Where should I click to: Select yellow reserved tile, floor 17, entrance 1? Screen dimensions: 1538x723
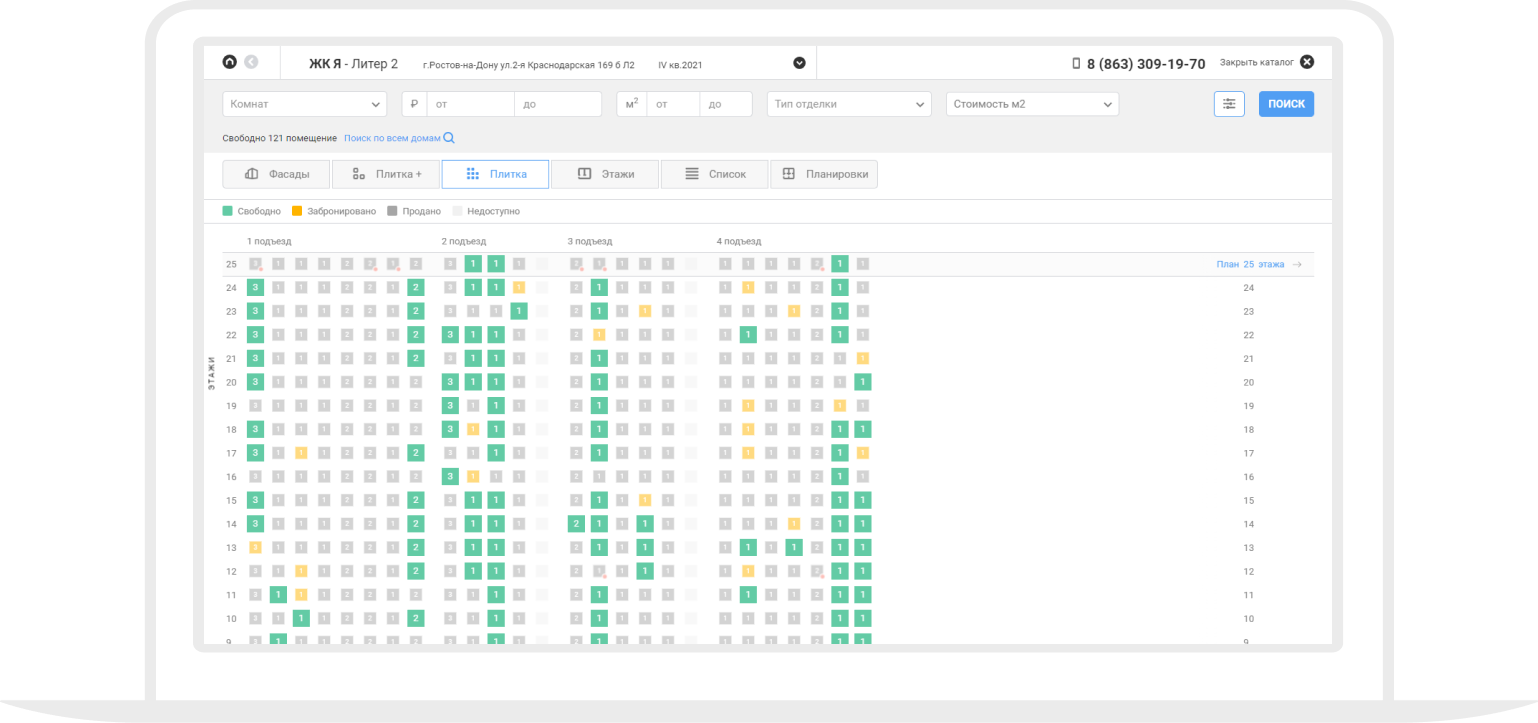[301, 453]
